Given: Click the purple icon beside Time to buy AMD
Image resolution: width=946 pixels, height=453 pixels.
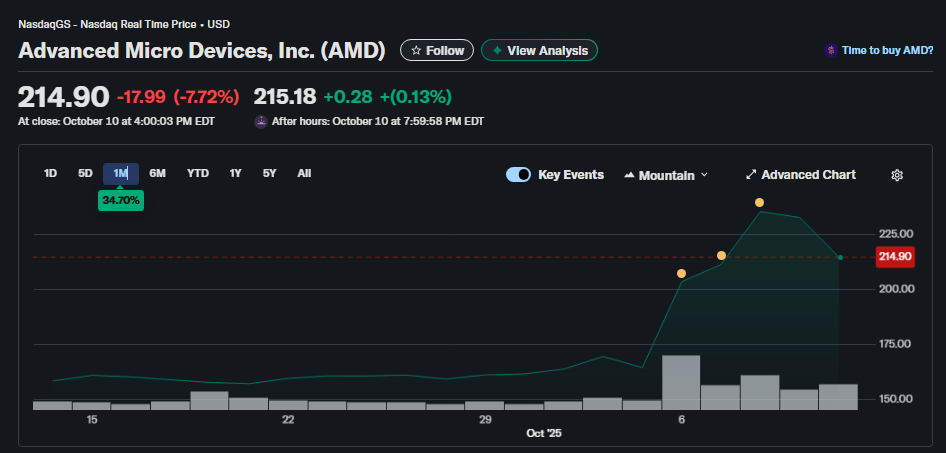Looking at the screenshot, I should click(x=830, y=50).
